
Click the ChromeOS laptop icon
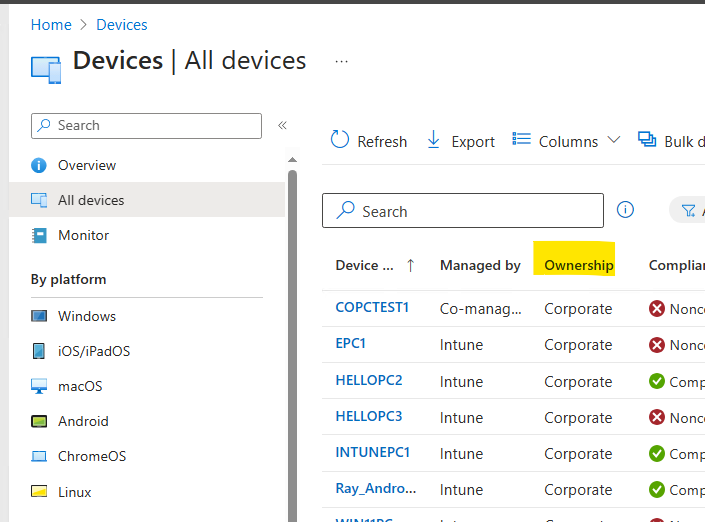pos(39,456)
